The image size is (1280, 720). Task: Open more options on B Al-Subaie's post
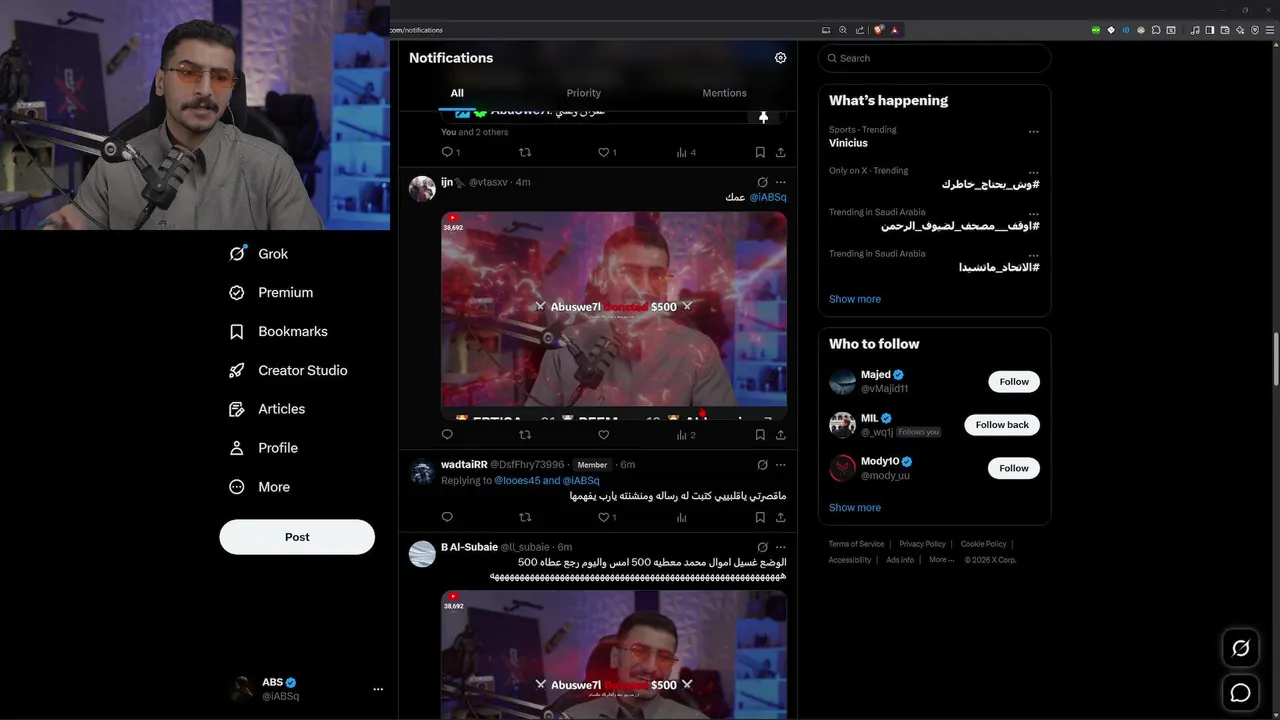pos(781,547)
